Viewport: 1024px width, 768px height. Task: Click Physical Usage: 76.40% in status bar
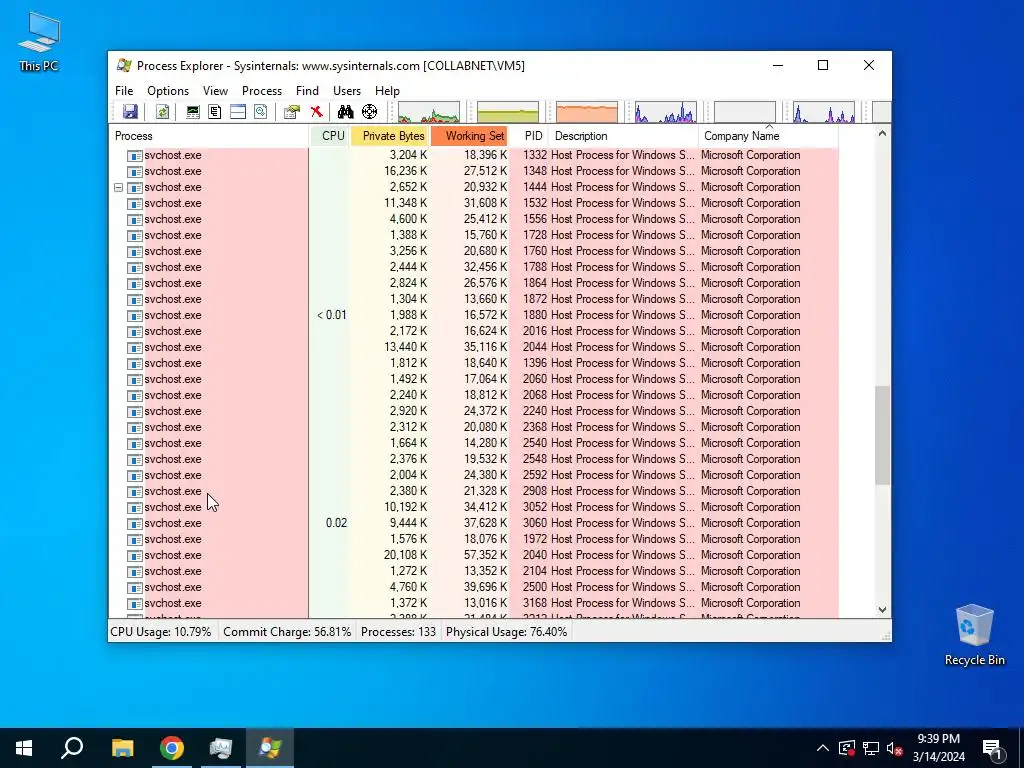(506, 632)
